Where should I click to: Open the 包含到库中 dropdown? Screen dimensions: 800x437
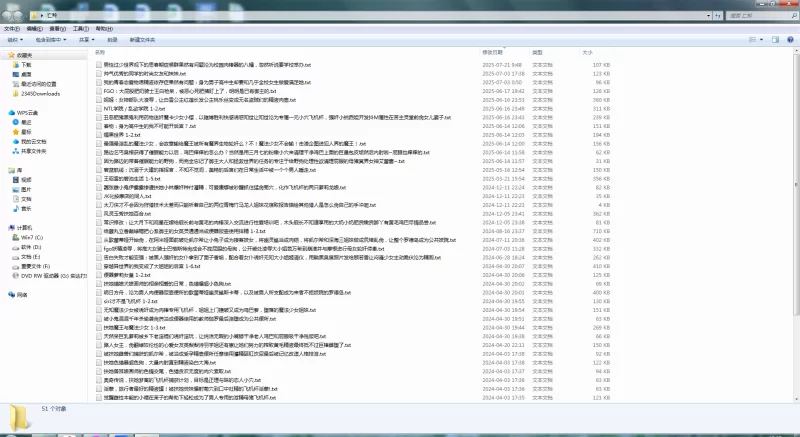tap(51, 39)
